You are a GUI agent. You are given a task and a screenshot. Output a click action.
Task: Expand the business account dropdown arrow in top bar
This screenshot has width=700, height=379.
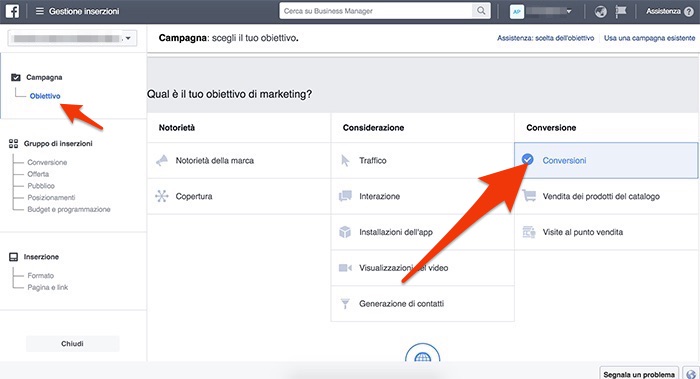tap(569, 12)
